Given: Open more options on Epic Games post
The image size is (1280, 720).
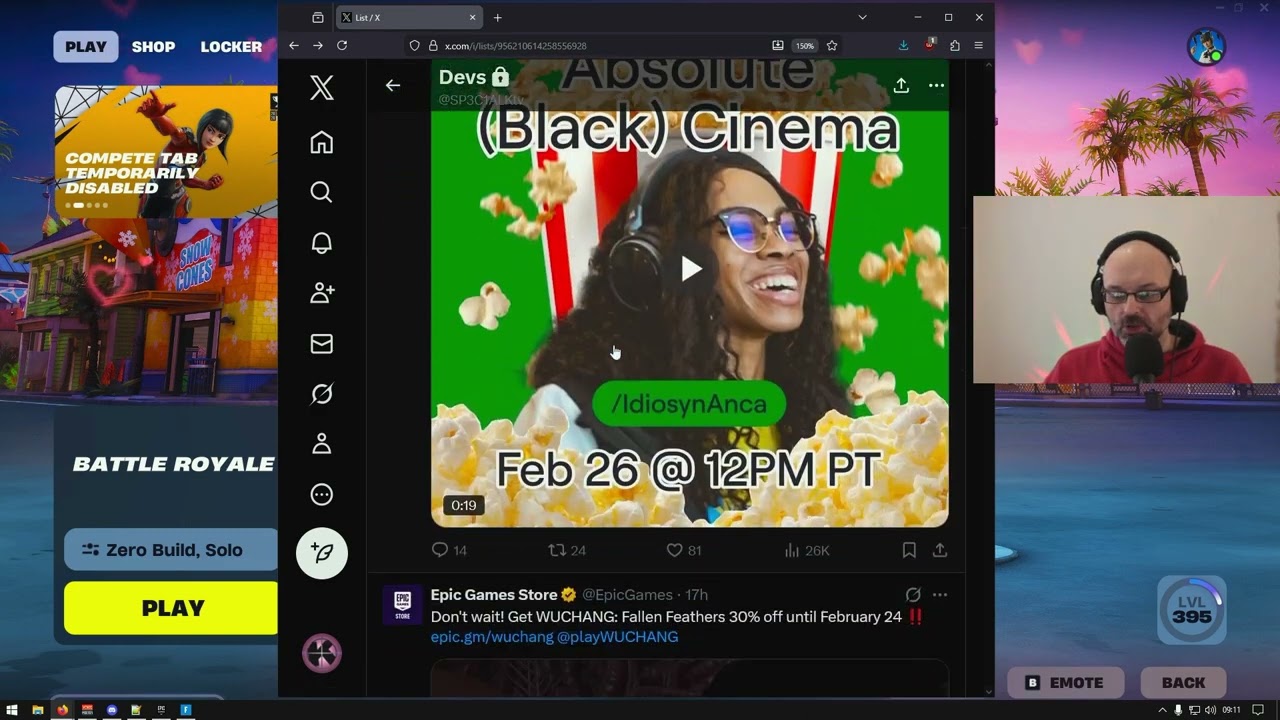Looking at the screenshot, I should pos(939,595).
